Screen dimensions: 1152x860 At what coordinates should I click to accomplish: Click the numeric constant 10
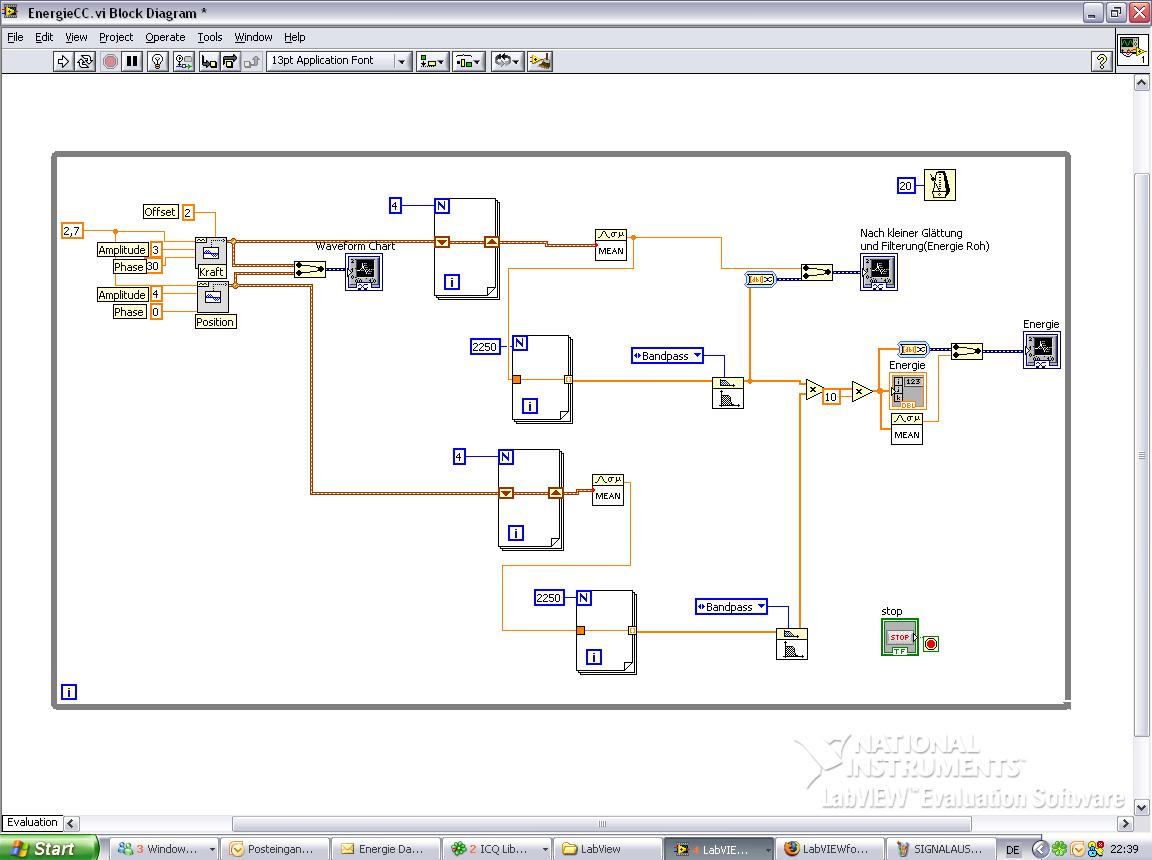830,397
